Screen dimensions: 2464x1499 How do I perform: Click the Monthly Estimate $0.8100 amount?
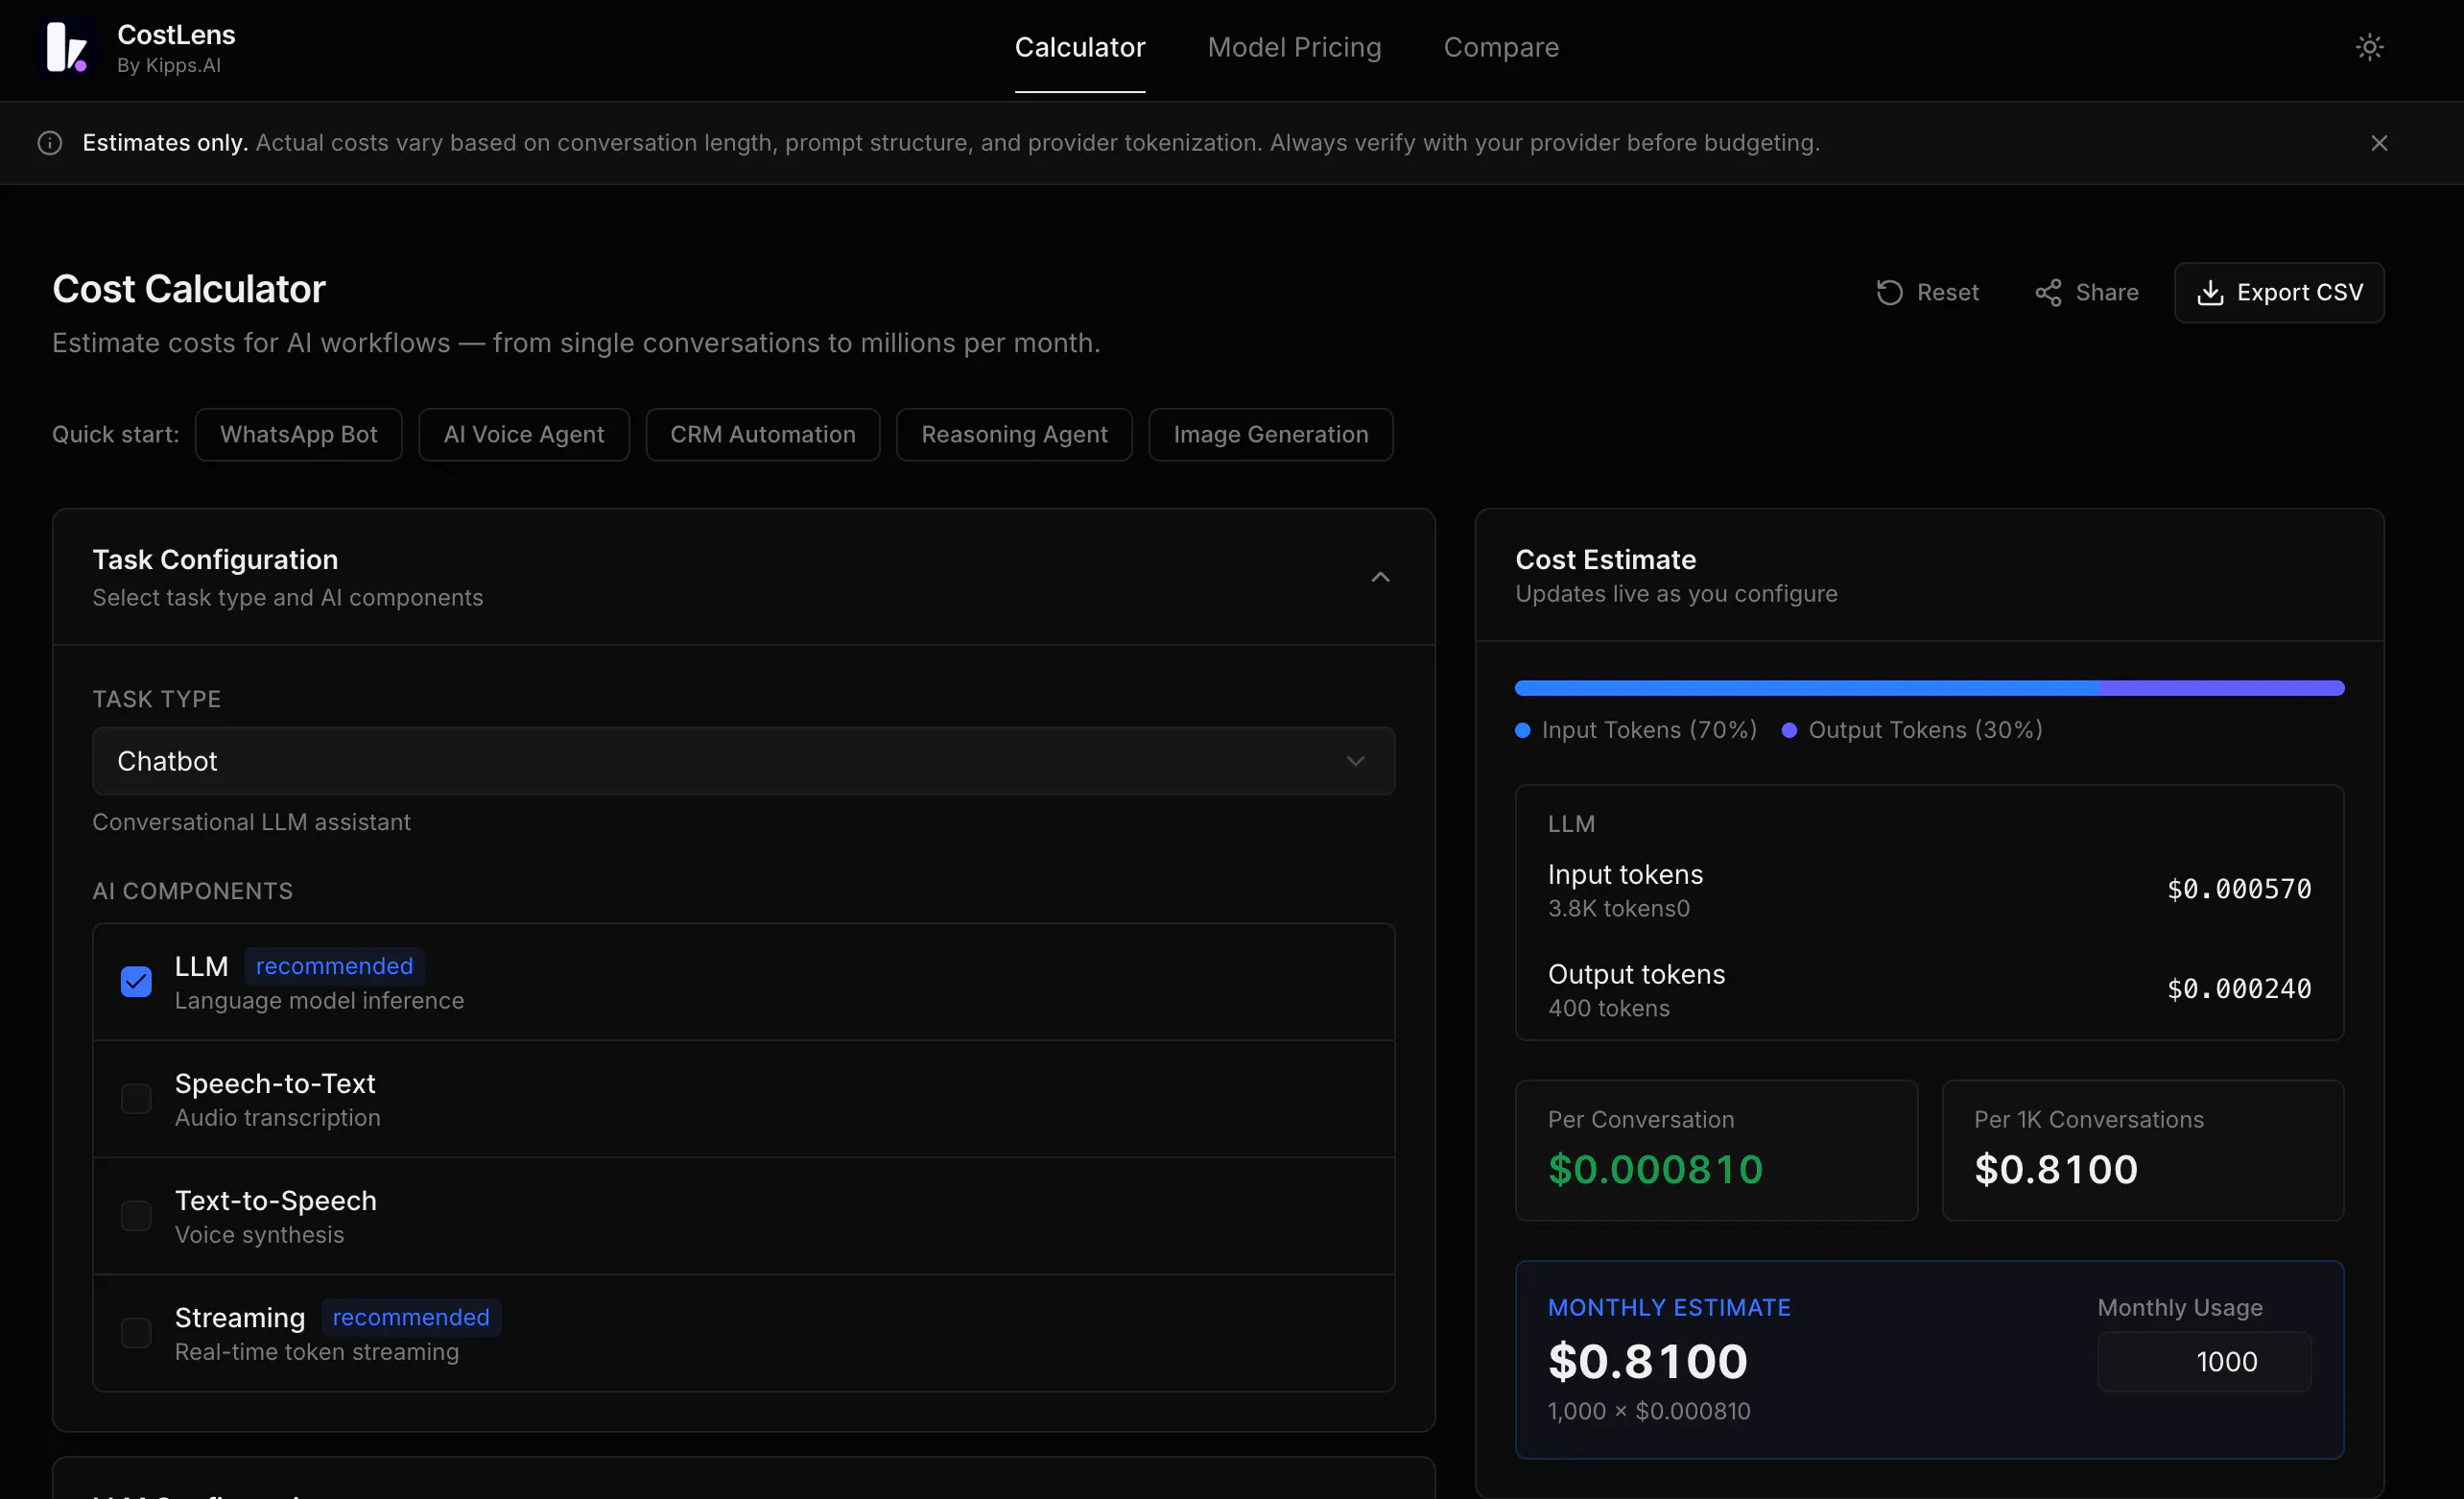pos(1648,1361)
